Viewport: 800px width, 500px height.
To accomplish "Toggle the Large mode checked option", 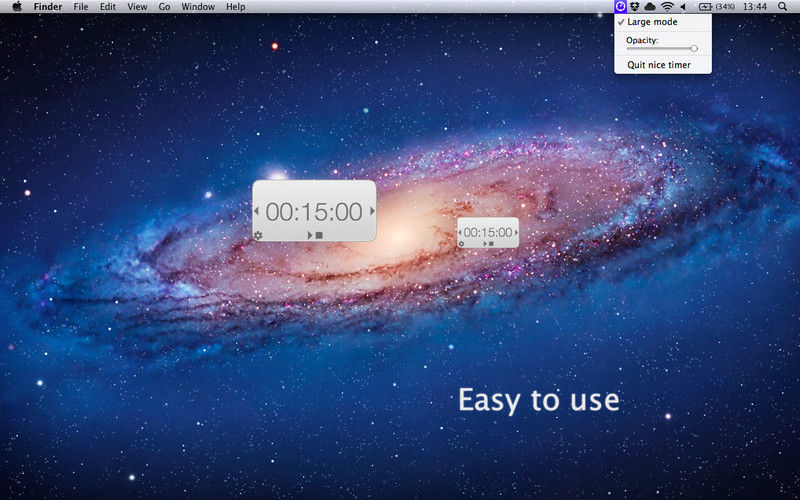I will coord(663,22).
